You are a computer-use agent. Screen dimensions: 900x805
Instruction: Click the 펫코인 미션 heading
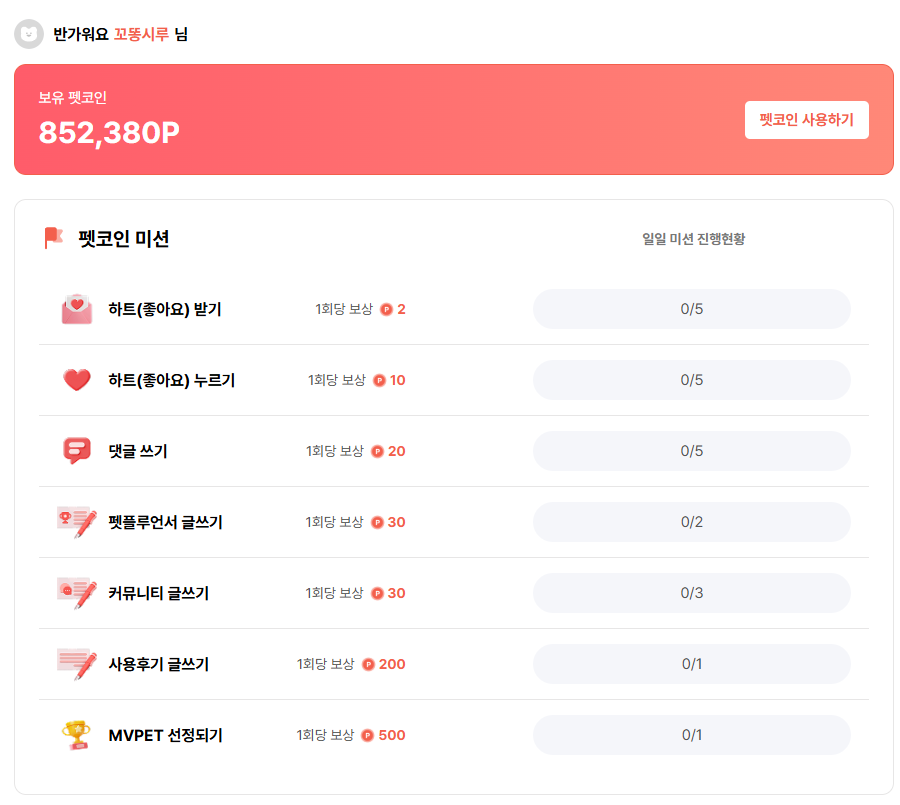point(123,239)
